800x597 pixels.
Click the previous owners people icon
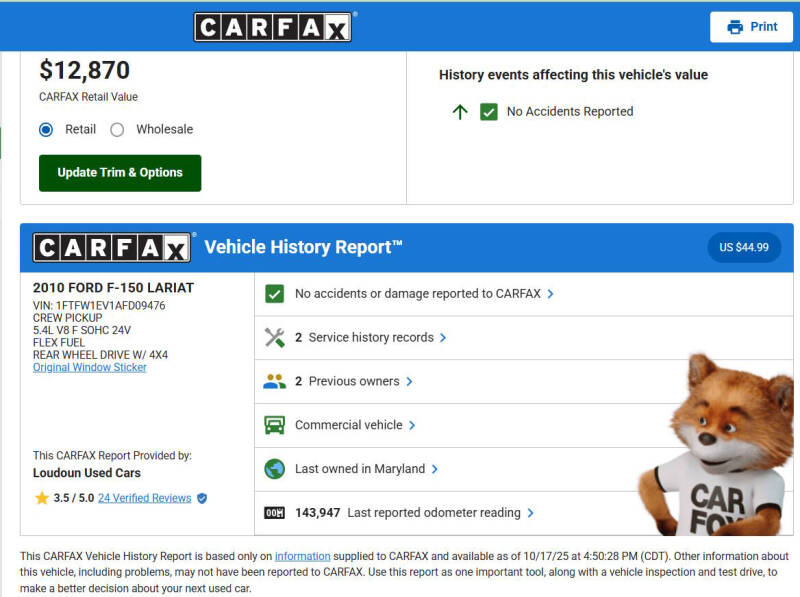point(274,381)
